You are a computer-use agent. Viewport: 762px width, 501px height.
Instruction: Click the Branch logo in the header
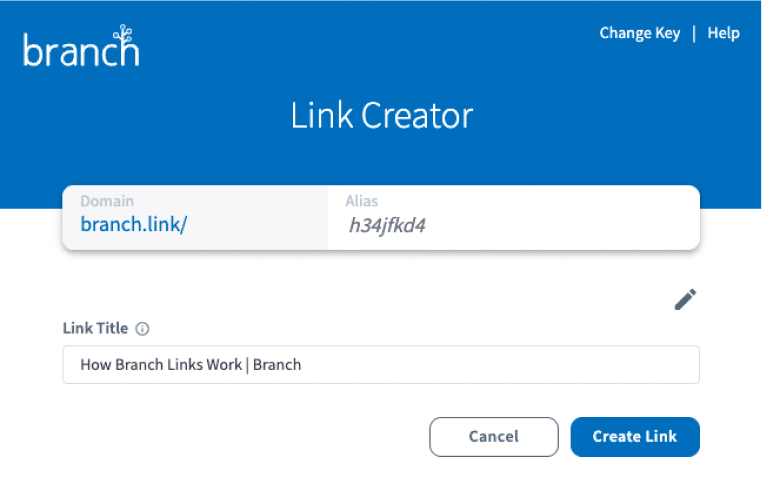[x=81, y=45]
